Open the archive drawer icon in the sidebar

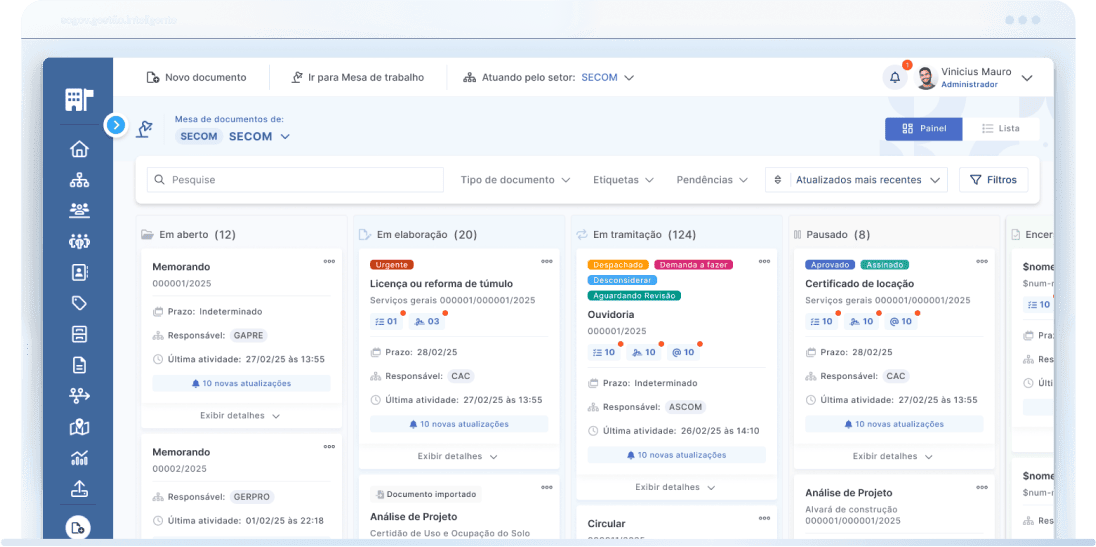79,333
